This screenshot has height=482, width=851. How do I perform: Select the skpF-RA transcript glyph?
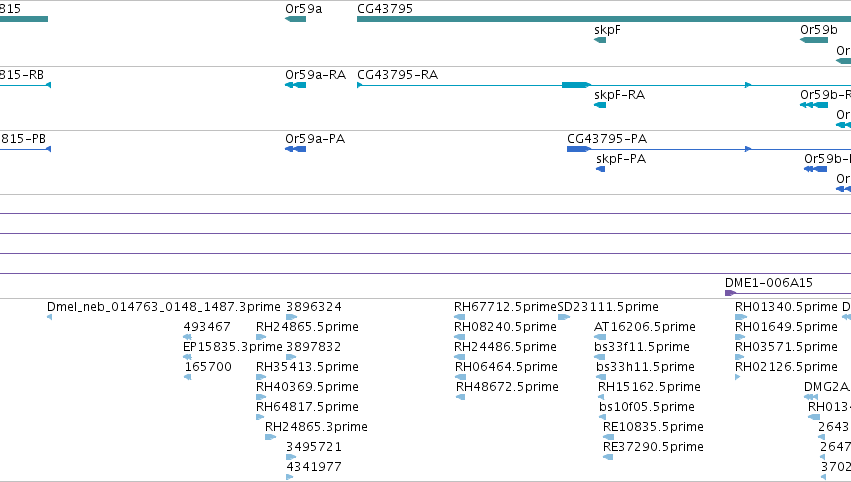(600, 105)
